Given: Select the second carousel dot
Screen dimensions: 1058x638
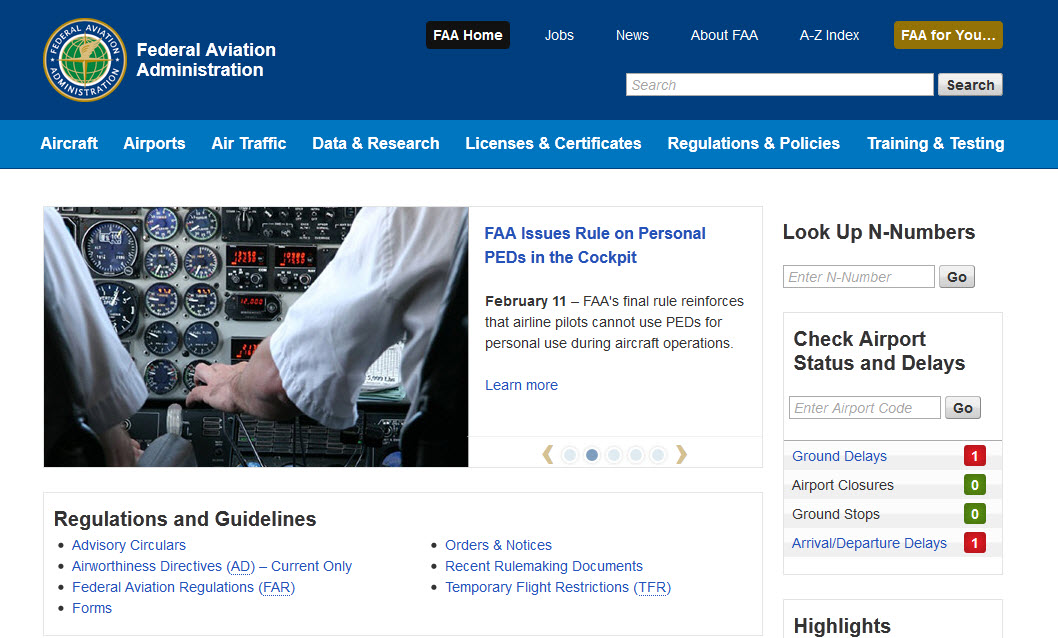Looking at the screenshot, I should point(592,455).
